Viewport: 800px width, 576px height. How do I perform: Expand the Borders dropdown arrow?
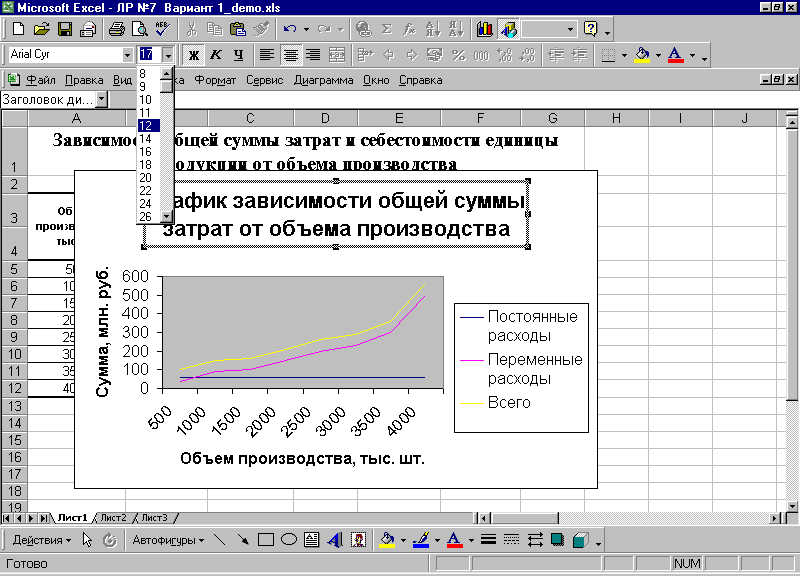(624, 55)
